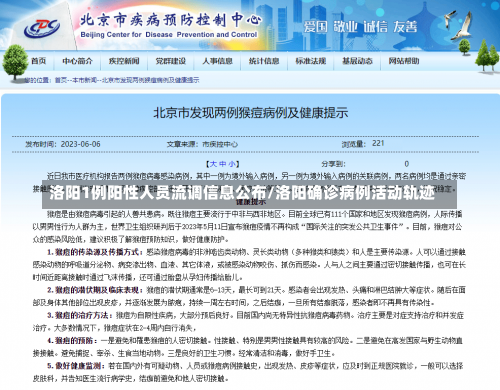Open the 标准法规 navigation item

tap(311, 61)
